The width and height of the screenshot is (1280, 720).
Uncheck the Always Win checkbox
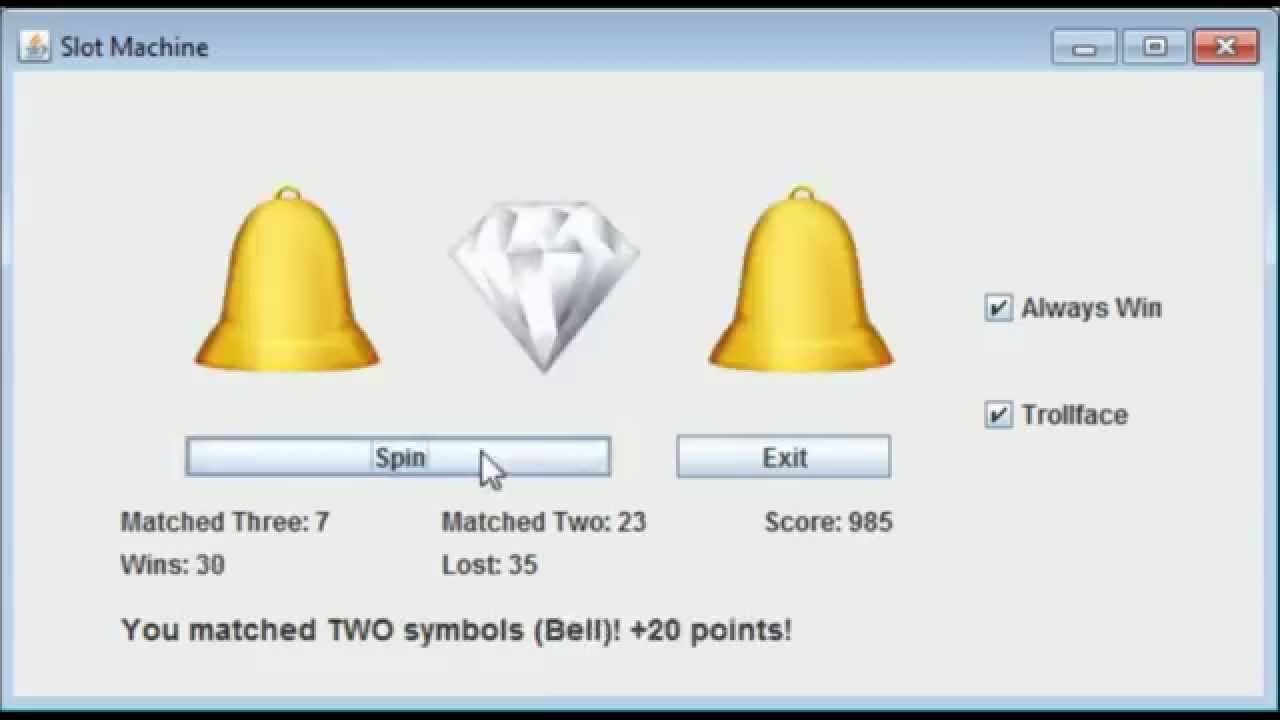click(x=998, y=308)
